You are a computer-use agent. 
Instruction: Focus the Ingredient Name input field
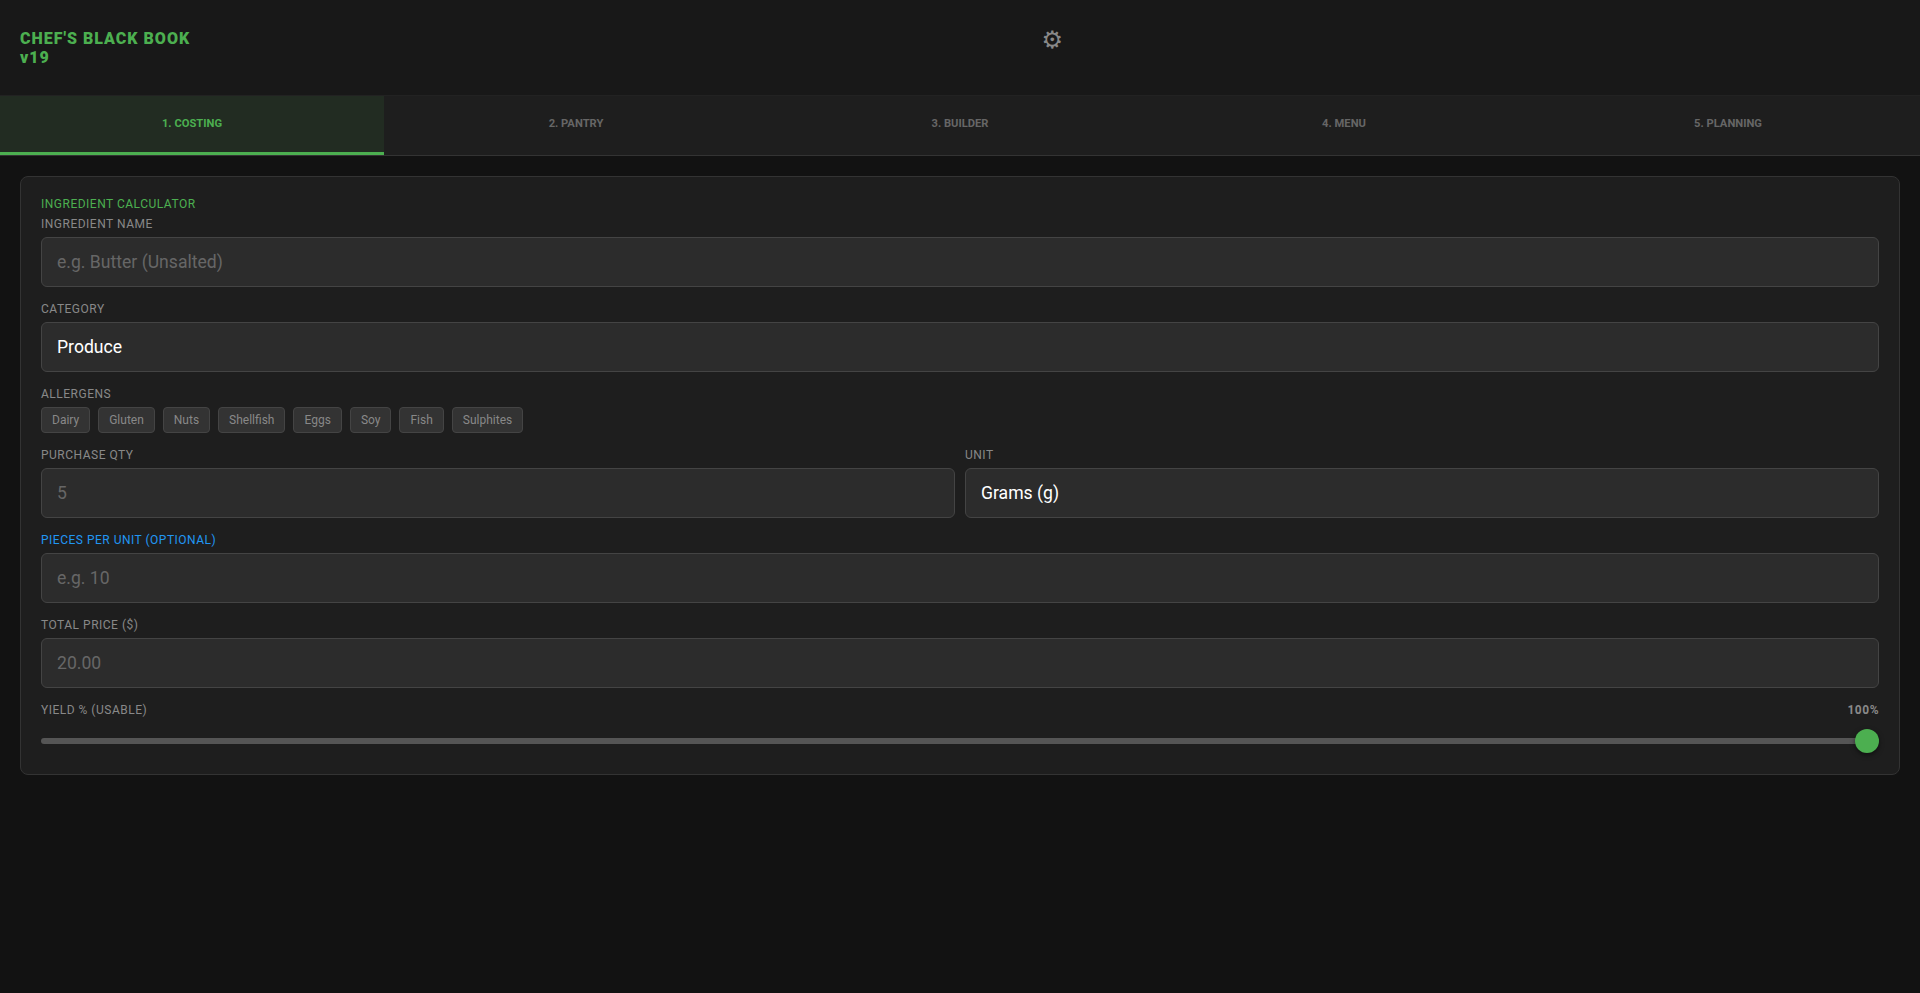[960, 262]
